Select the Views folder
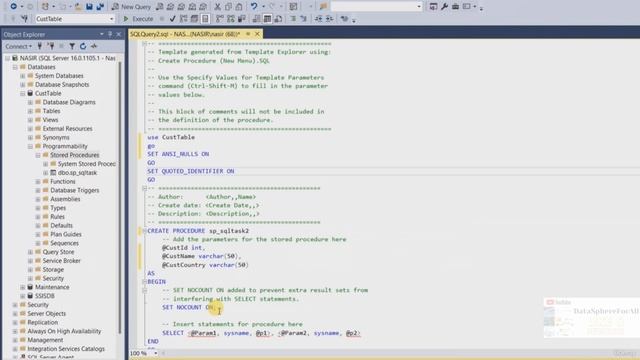 (x=50, y=120)
